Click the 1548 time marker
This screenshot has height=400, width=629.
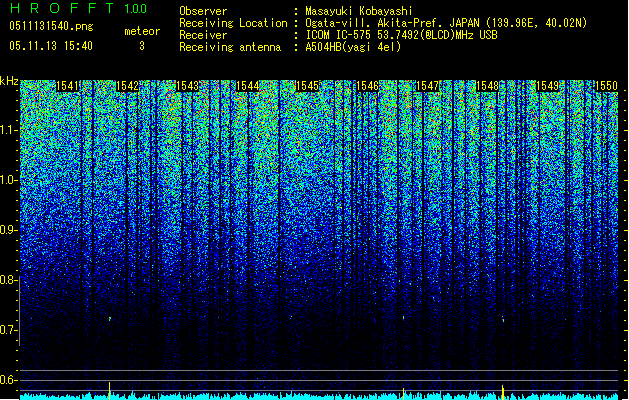coord(487,86)
